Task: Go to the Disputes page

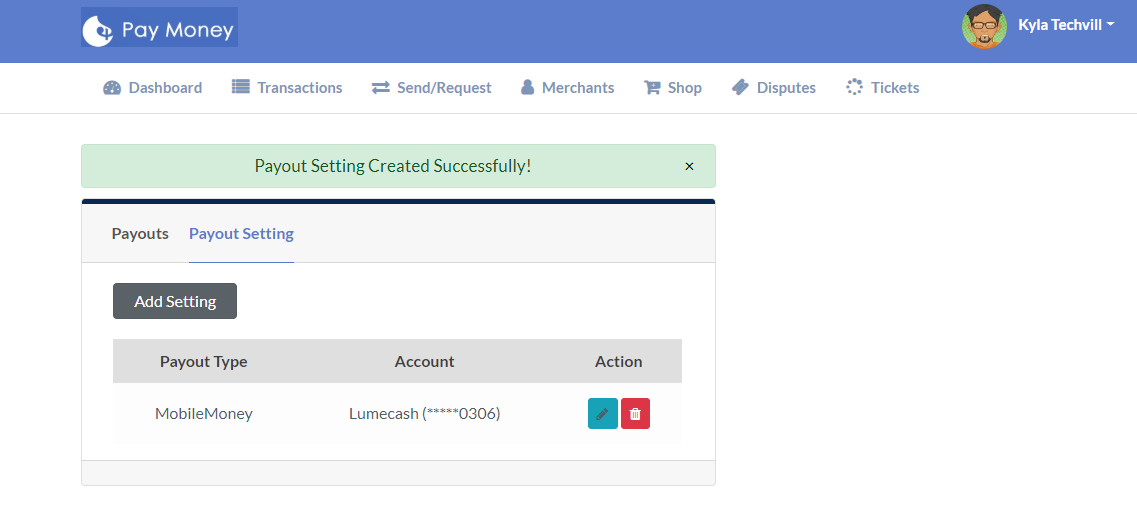Action: point(786,88)
